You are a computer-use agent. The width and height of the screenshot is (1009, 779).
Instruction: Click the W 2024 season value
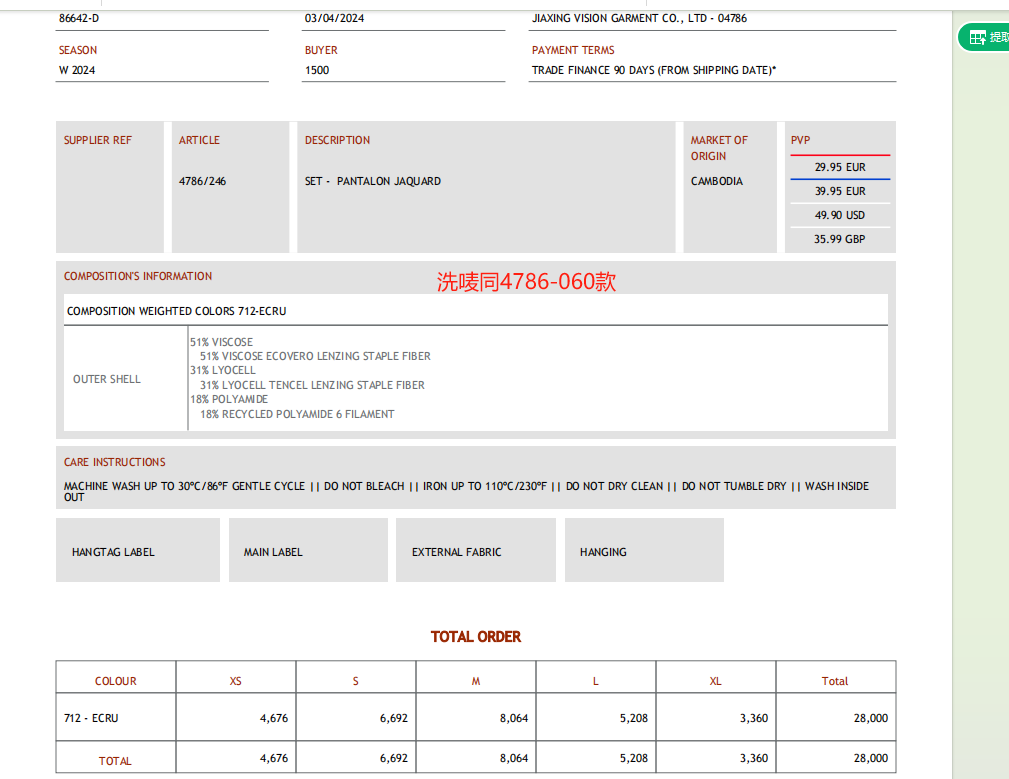pos(77,70)
